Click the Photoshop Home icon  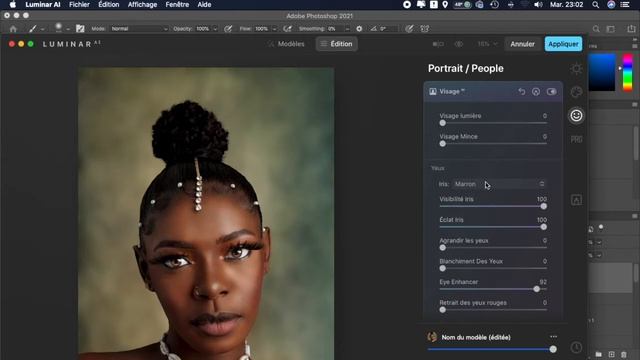[x=13, y=29]
